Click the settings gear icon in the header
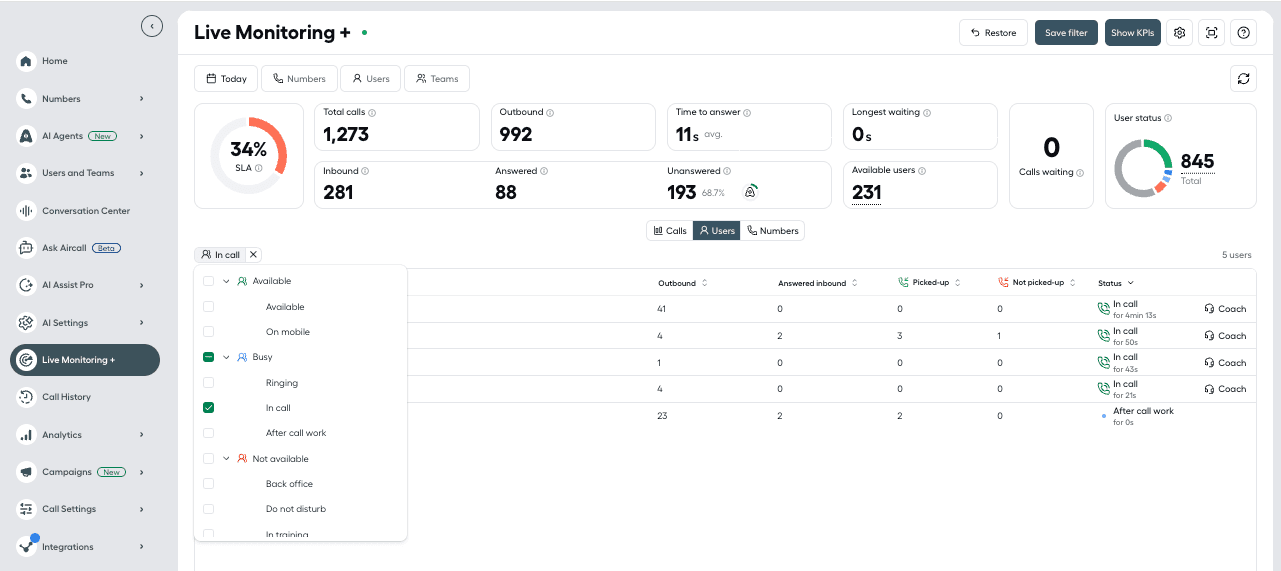The width and height of the screenshot is (1281, 571). 1180,33
